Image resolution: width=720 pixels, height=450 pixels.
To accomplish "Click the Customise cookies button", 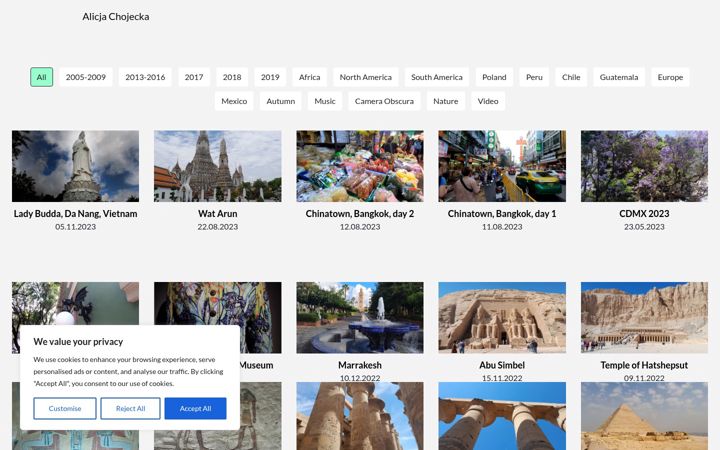I will tap(65, 408).
